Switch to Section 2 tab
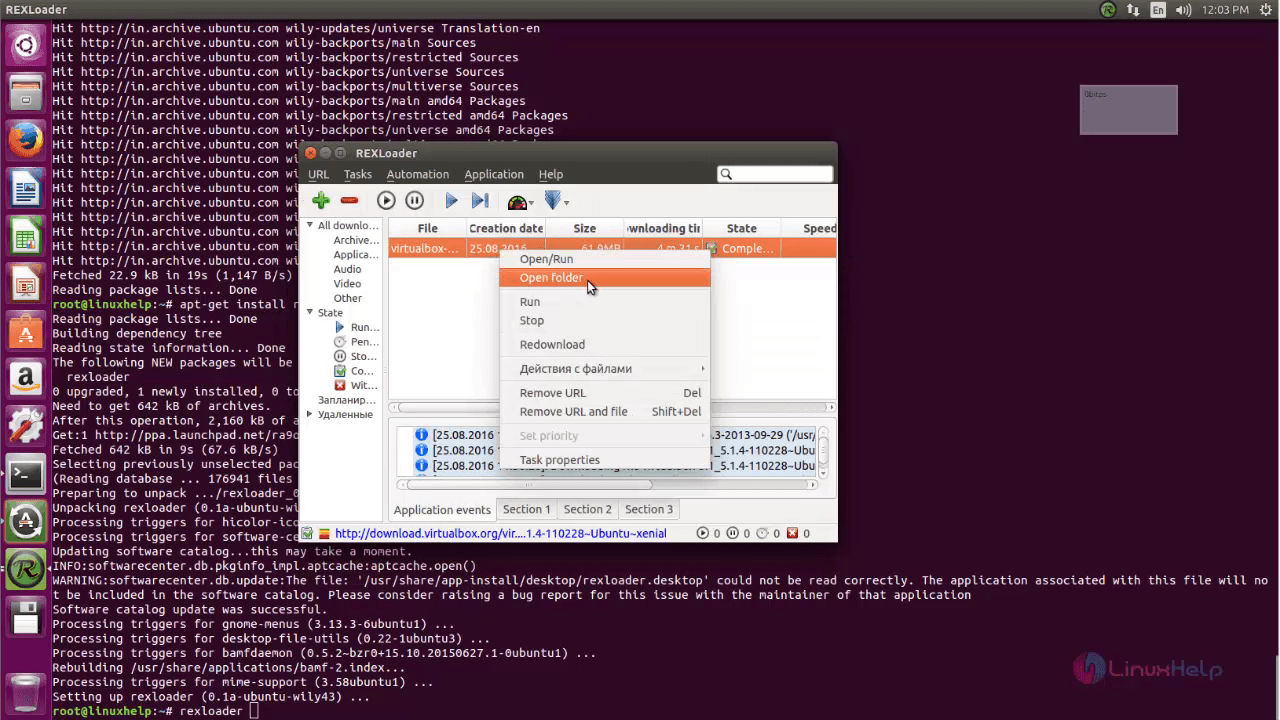The height and width of the screenshot is (720, 1280). click(588, 509)
